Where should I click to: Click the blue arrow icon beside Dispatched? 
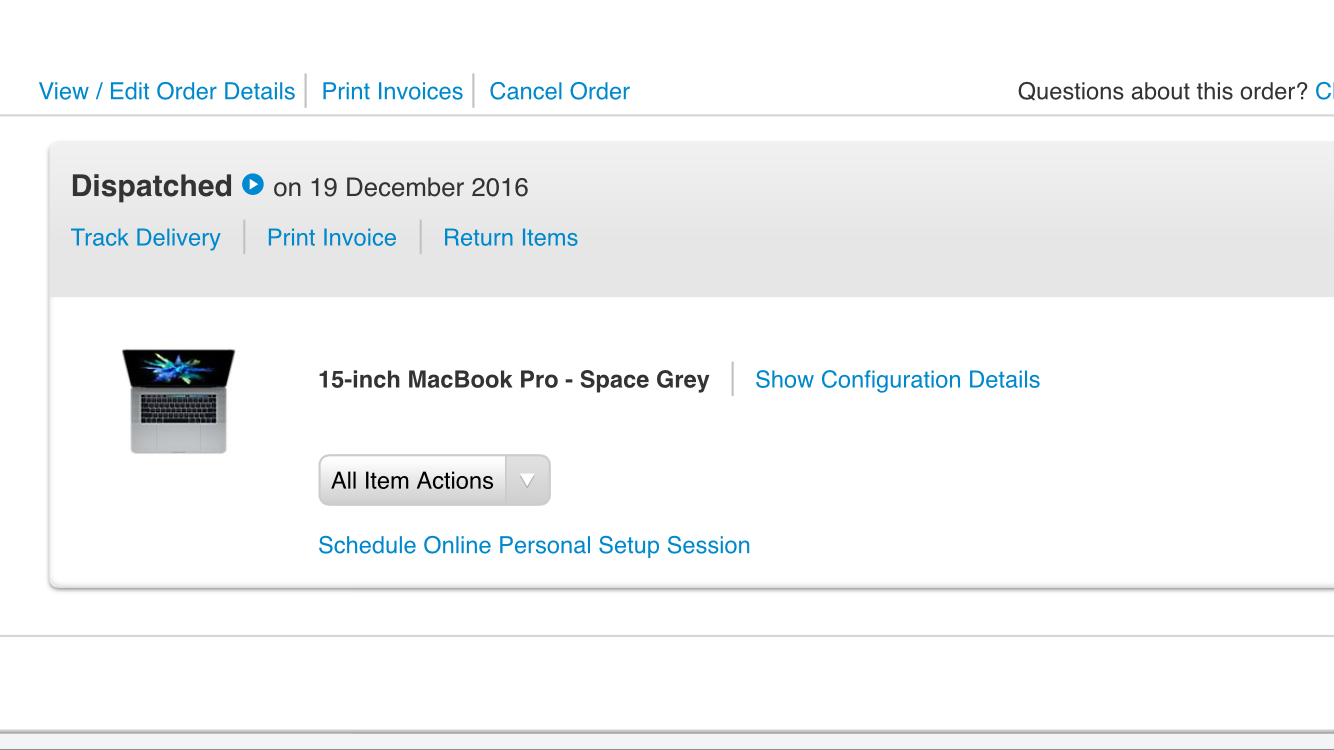pyautogui.click(x=253, y=185)
